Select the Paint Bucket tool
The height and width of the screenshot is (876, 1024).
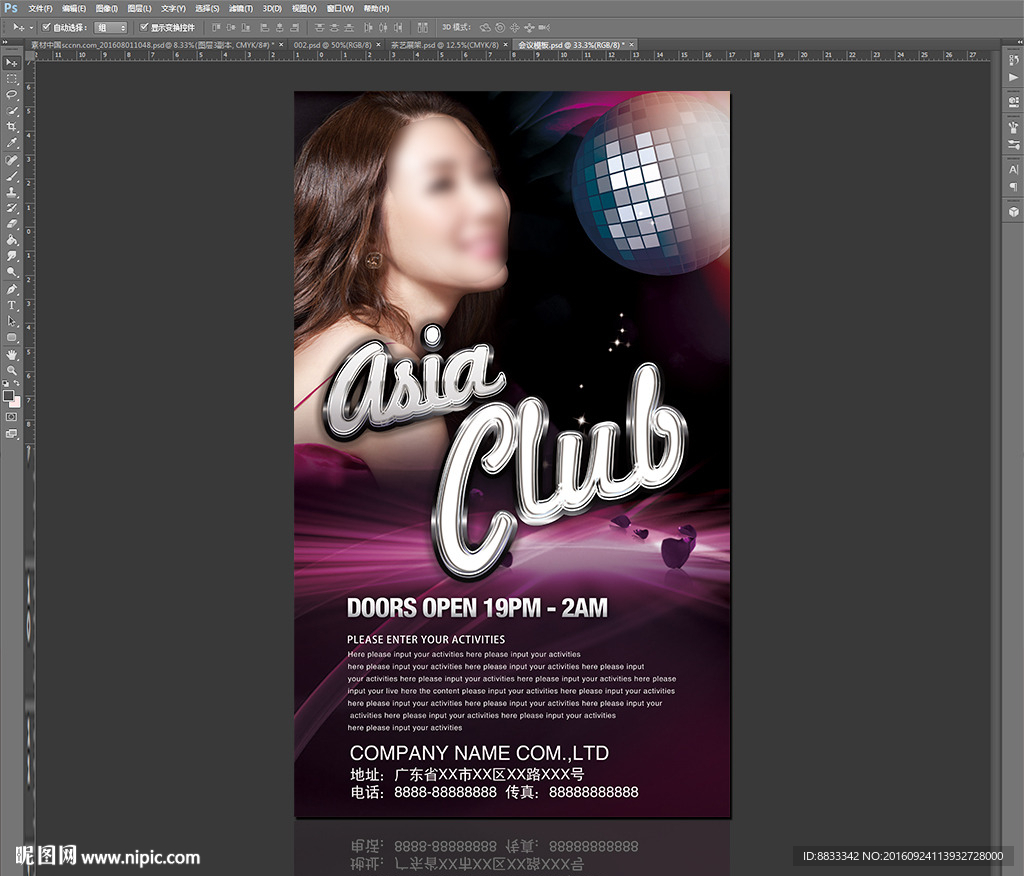12,240
